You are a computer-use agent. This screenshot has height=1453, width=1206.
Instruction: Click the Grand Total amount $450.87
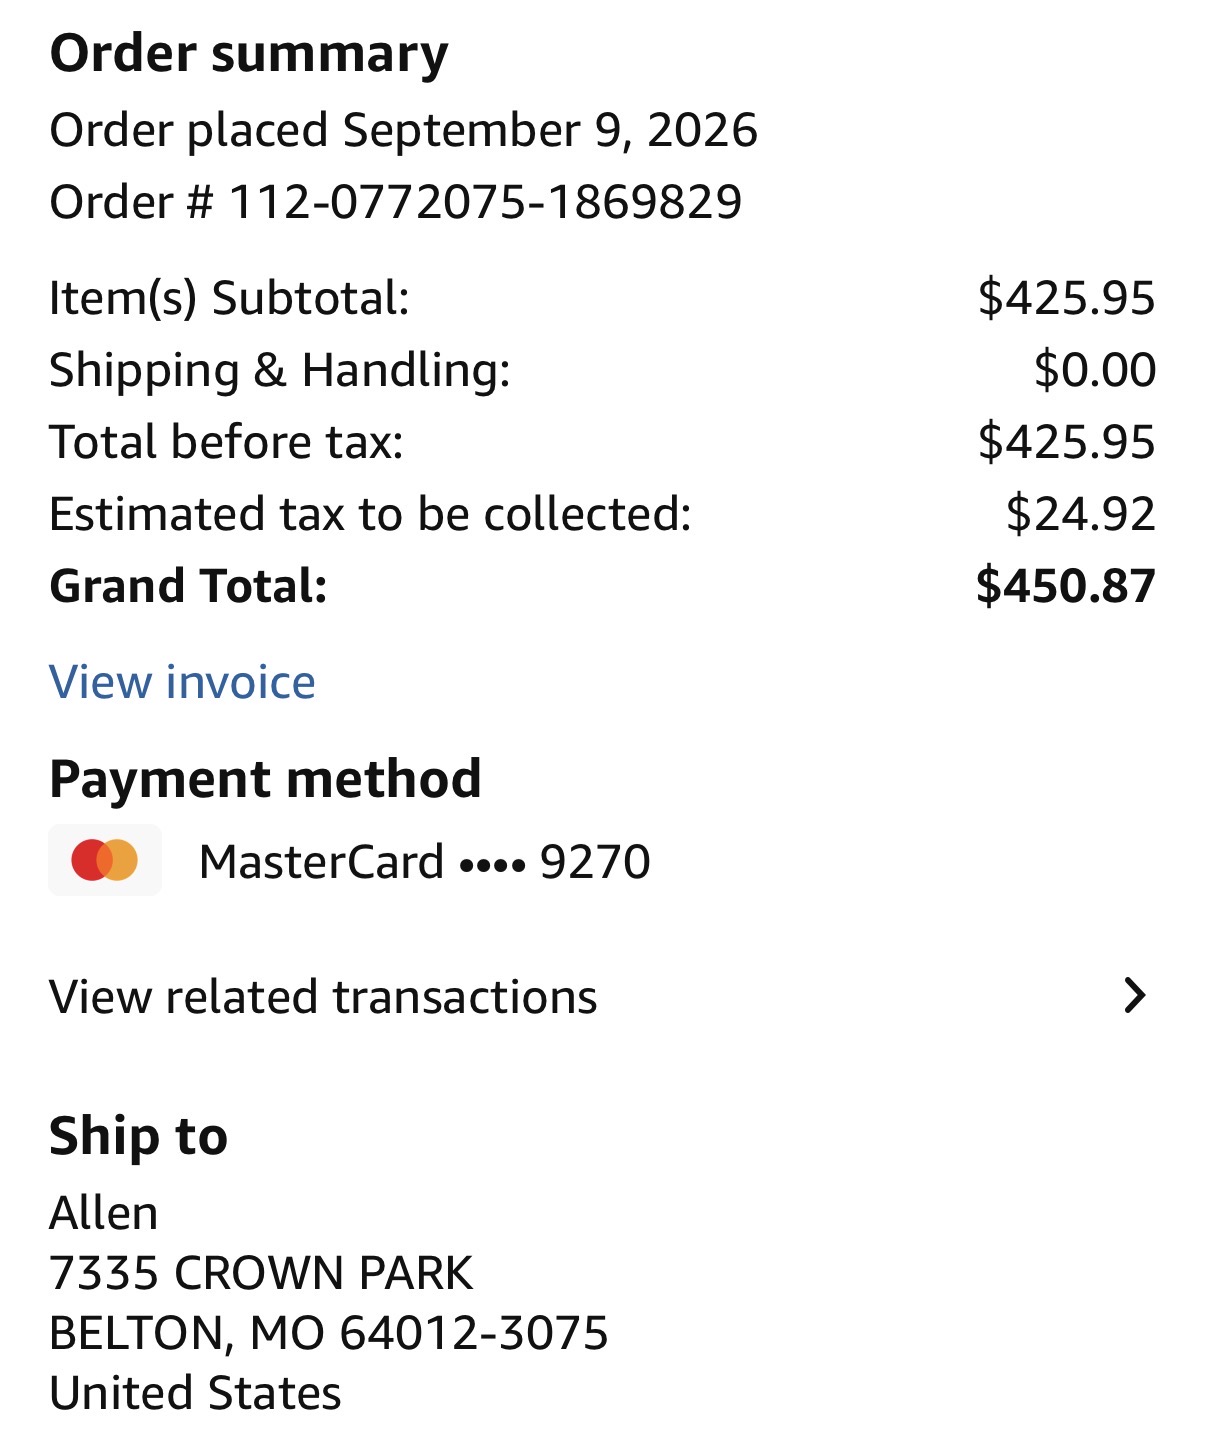[x=1066, y=586]
